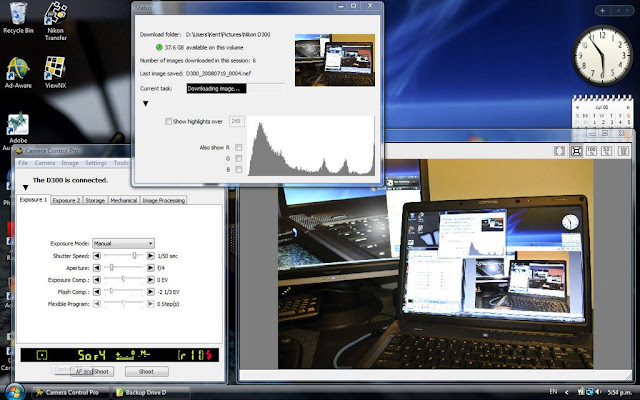Viewport: 640px width, 400px height.
Task: Switch to the Image Processing tab
Action: tap(164, 200)
